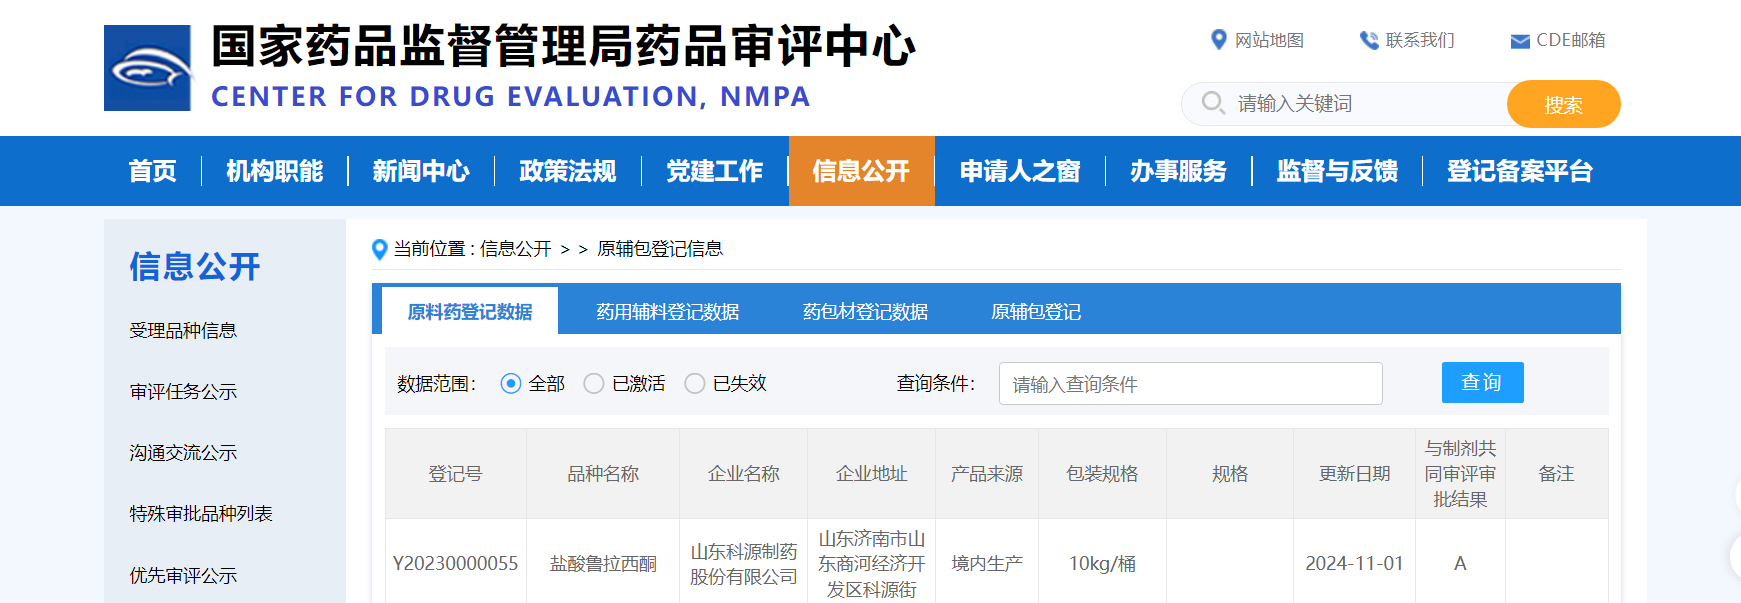1741x603 pixels.
Task: Select the 全部 data range radio
Action: click(x=511, y=383)
